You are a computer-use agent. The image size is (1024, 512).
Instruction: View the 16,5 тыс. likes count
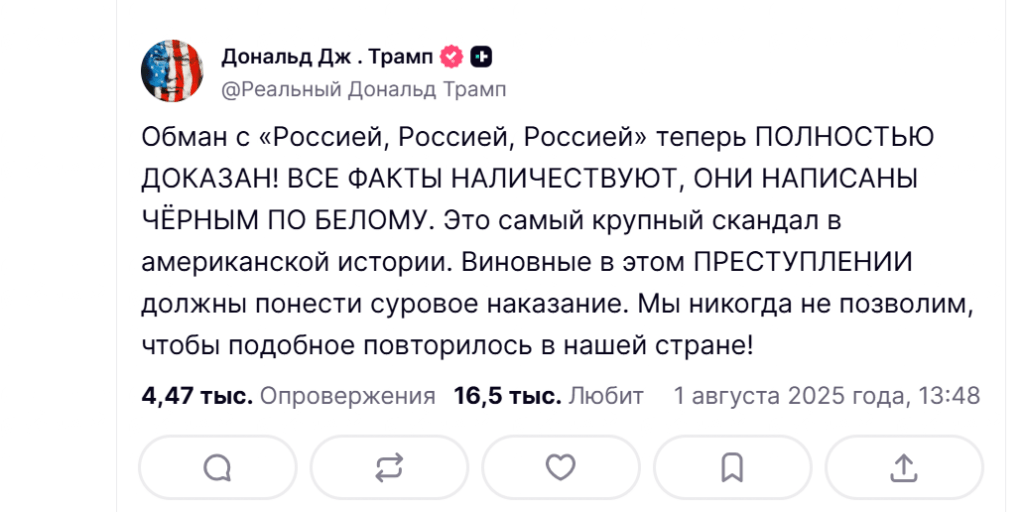point(507,396)
